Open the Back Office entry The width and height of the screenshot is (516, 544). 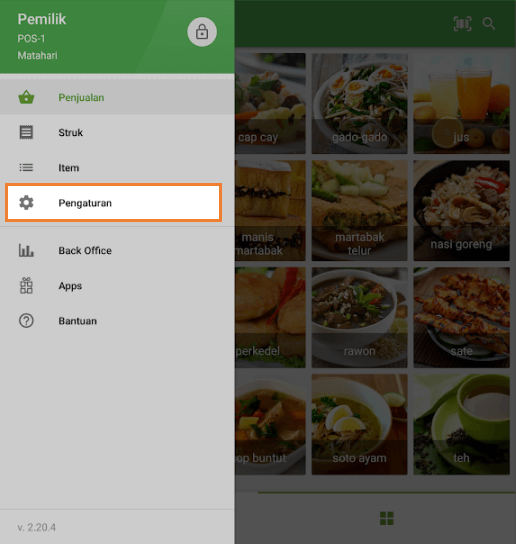[117, 250]
